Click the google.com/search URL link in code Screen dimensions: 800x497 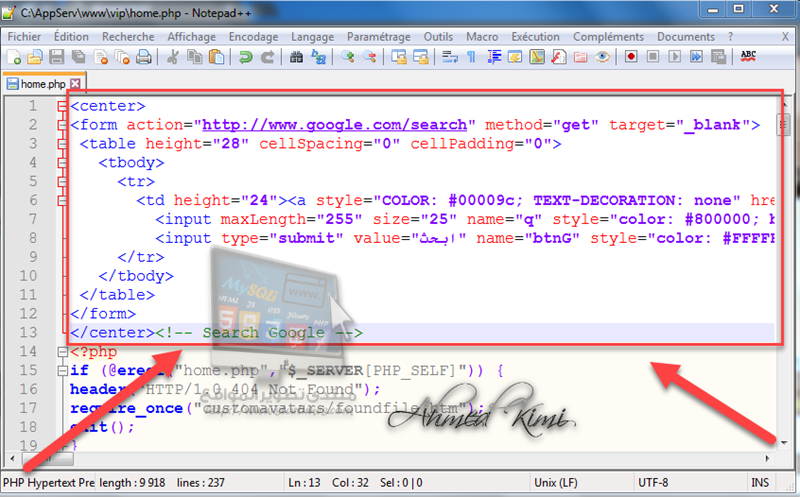point(335,125)
